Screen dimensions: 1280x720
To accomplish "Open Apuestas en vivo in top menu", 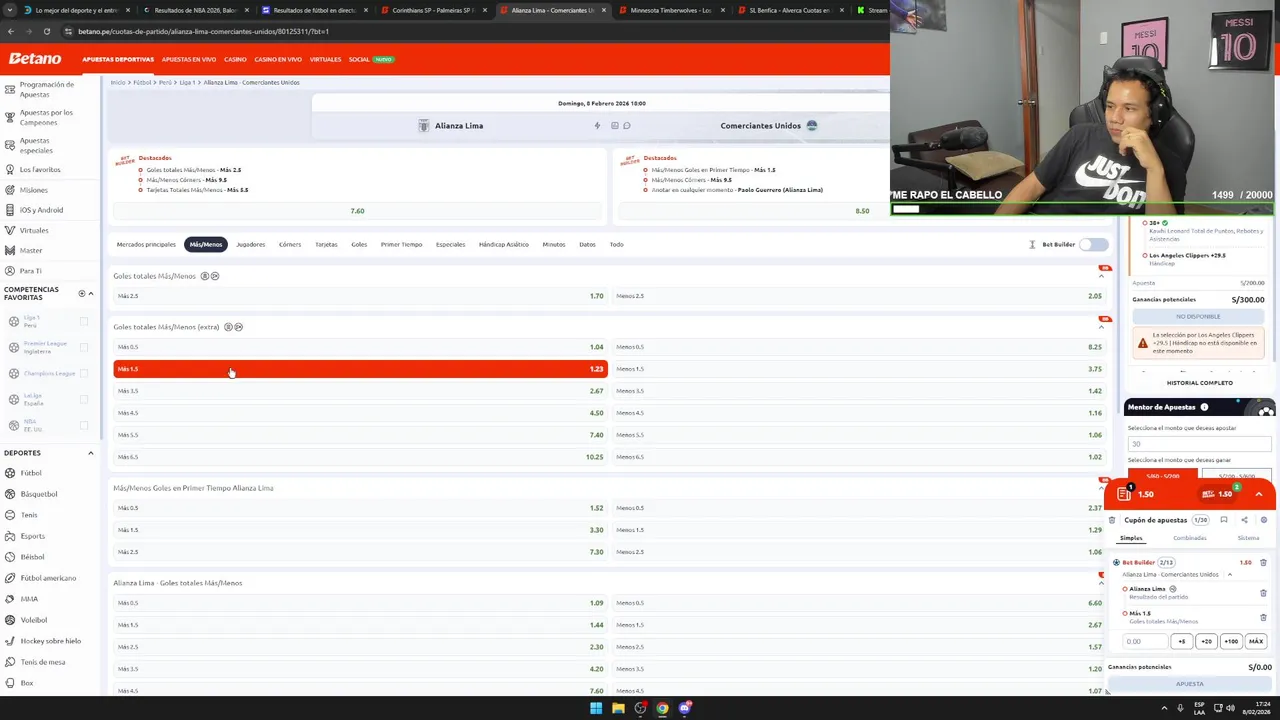I will click(x=189, y=59).
